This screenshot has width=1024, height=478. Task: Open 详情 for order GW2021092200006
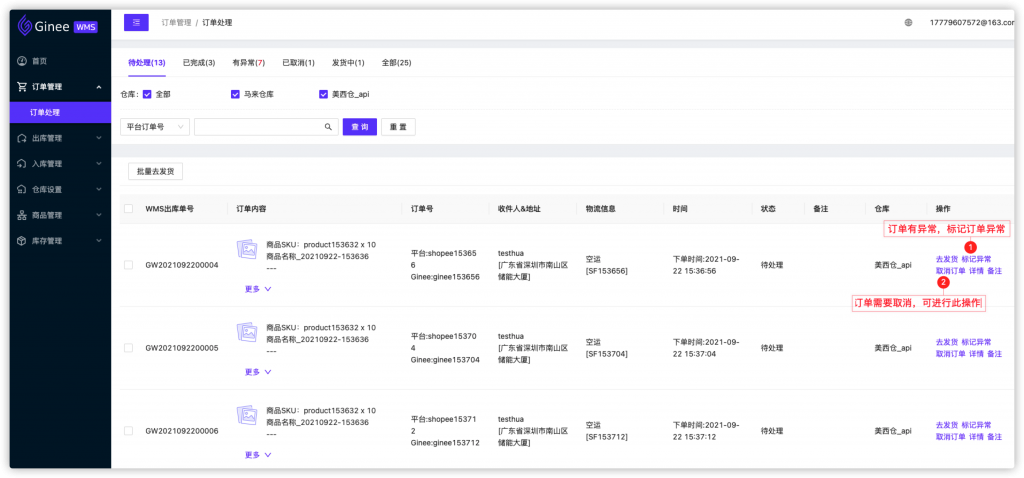coord(976,436)
